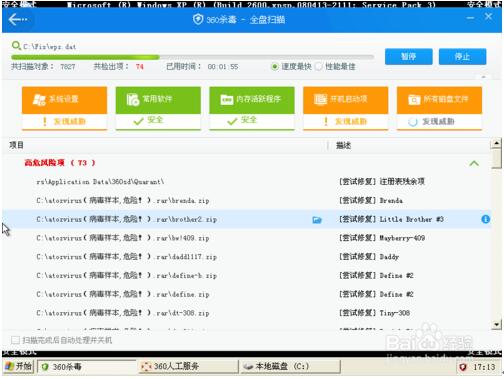Collapse the 高危风险项 (73) group
The width and height of the screenshot is (504, 378).
tap(474, 163)
